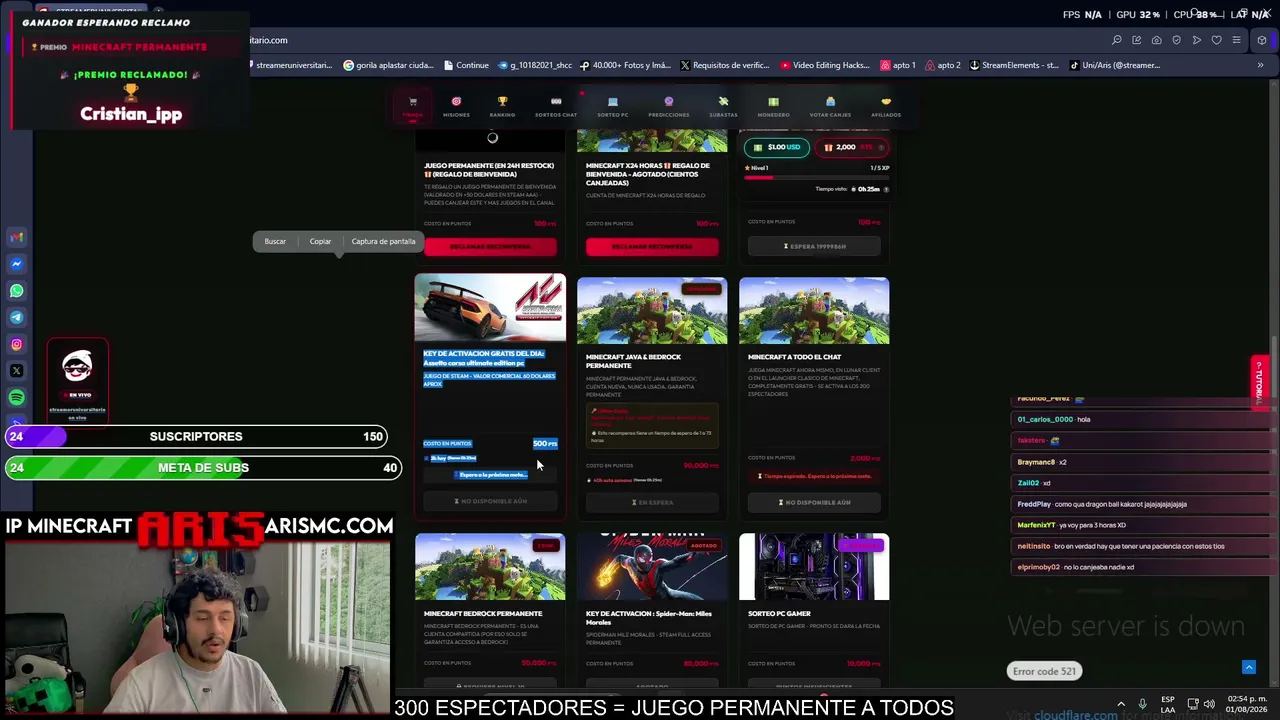This screenshot has height=720, width=1280.
Task: Open the g_10182021_shcc bookmark
Action: [x=534, y=65]
